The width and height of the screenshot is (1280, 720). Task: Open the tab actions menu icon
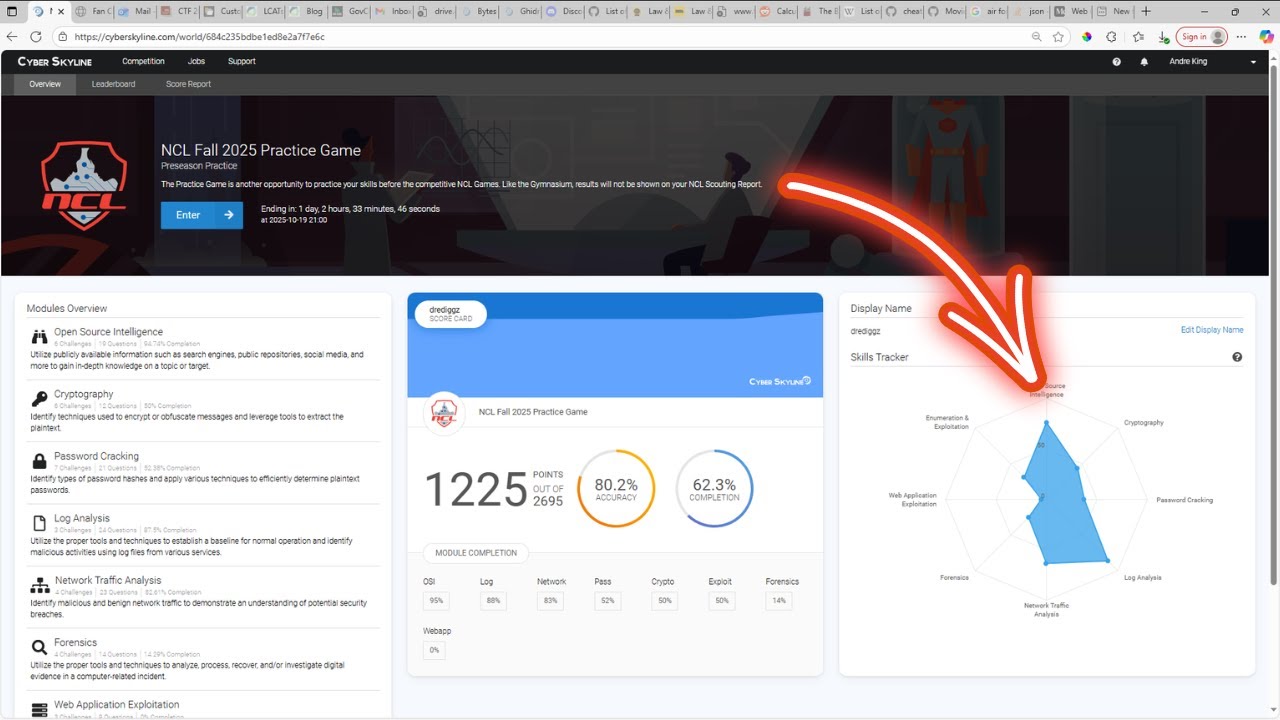(x=10, y=12)
